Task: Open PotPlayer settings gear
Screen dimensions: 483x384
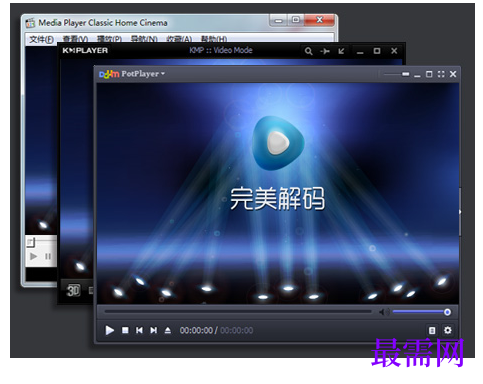Action: 448,330
